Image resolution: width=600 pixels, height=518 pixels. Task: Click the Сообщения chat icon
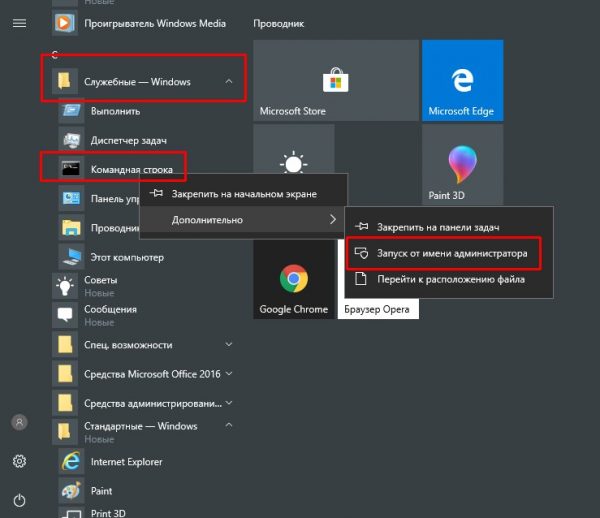[65, 315]
